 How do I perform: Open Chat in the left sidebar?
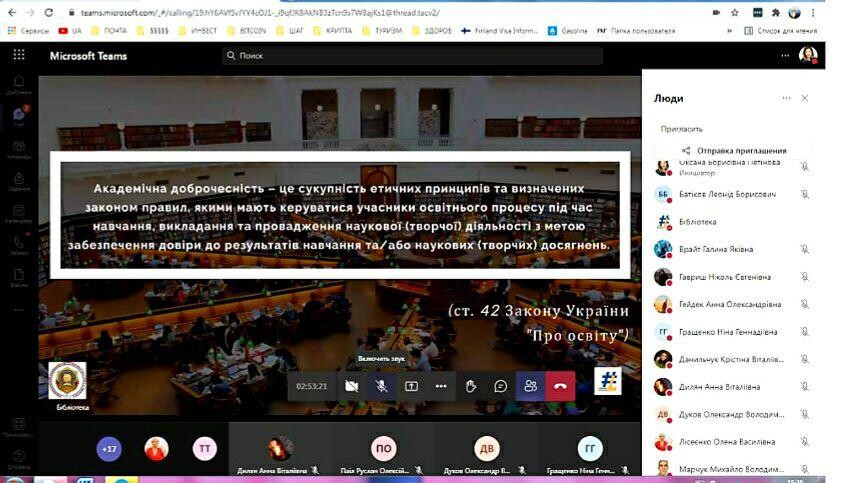[x=19, y=116]
